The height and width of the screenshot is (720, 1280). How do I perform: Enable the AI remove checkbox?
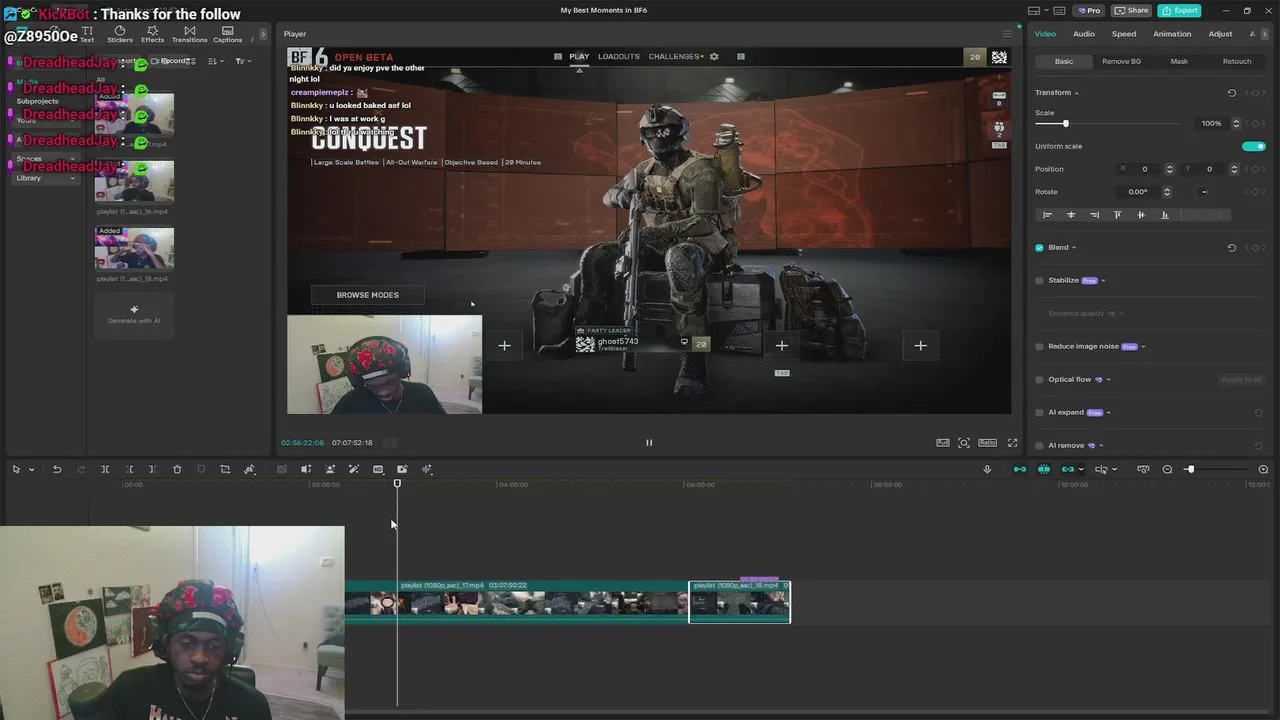(1040, 445)
